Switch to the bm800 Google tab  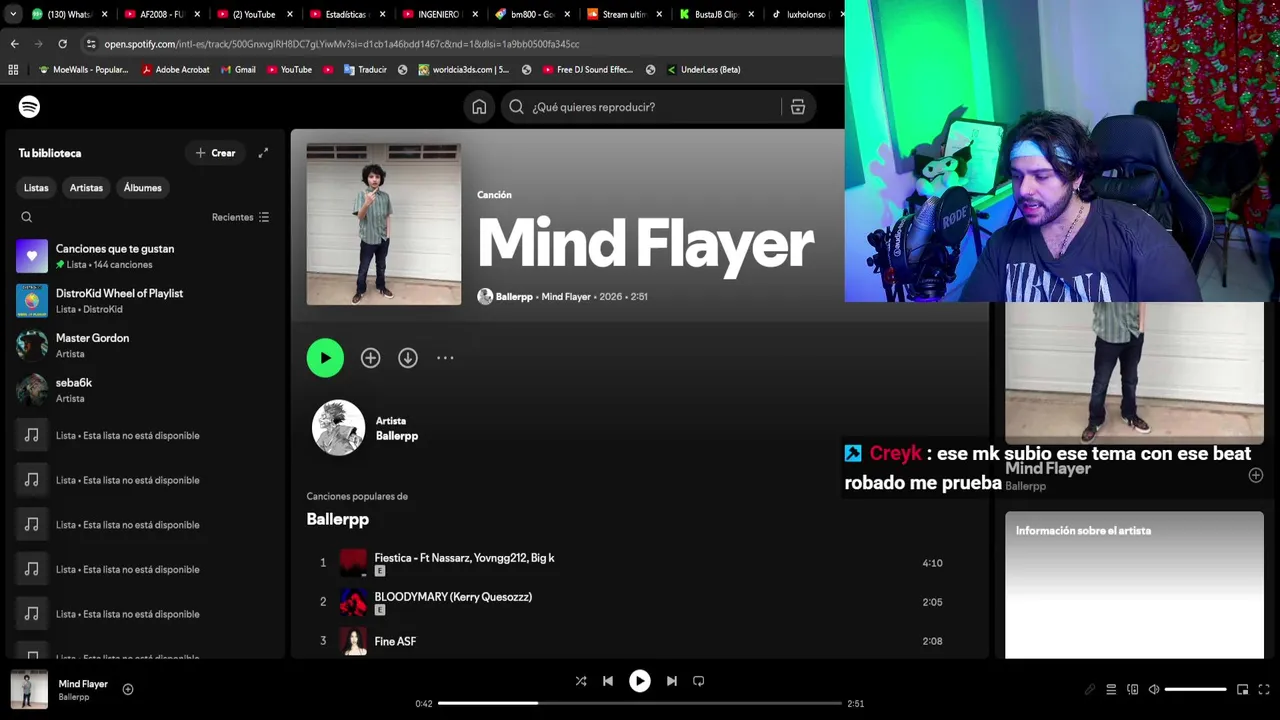(530, 14)
